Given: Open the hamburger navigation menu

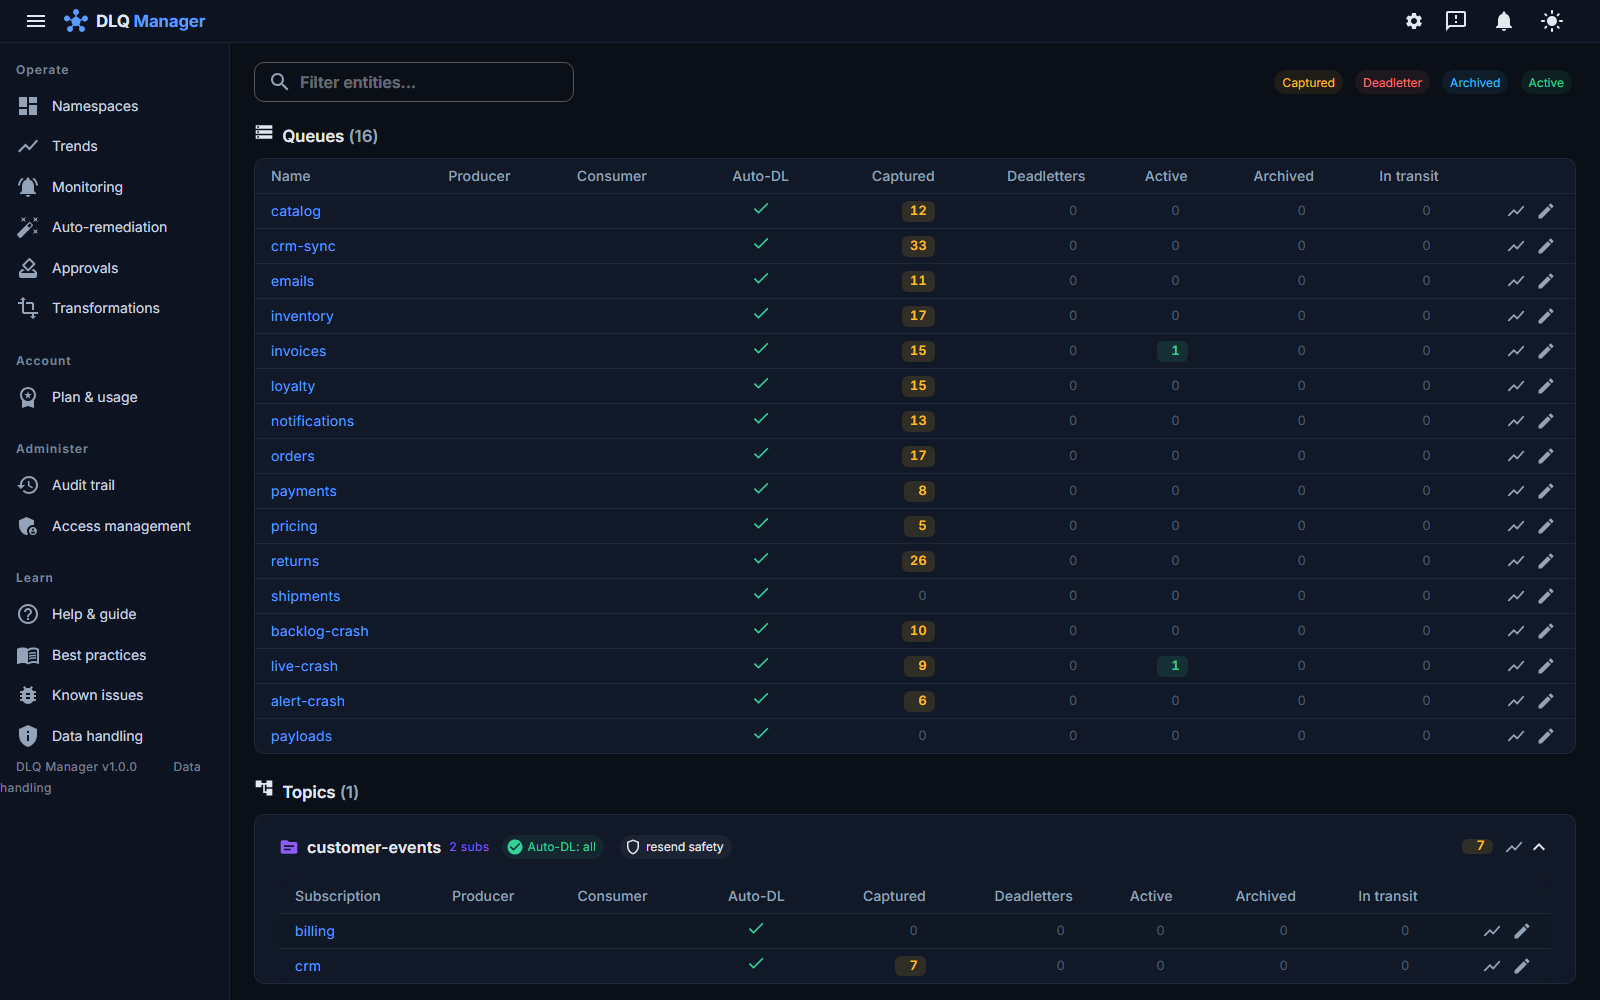Looking at the screenshot, I should pyautogui.click(x=36, y=21).
